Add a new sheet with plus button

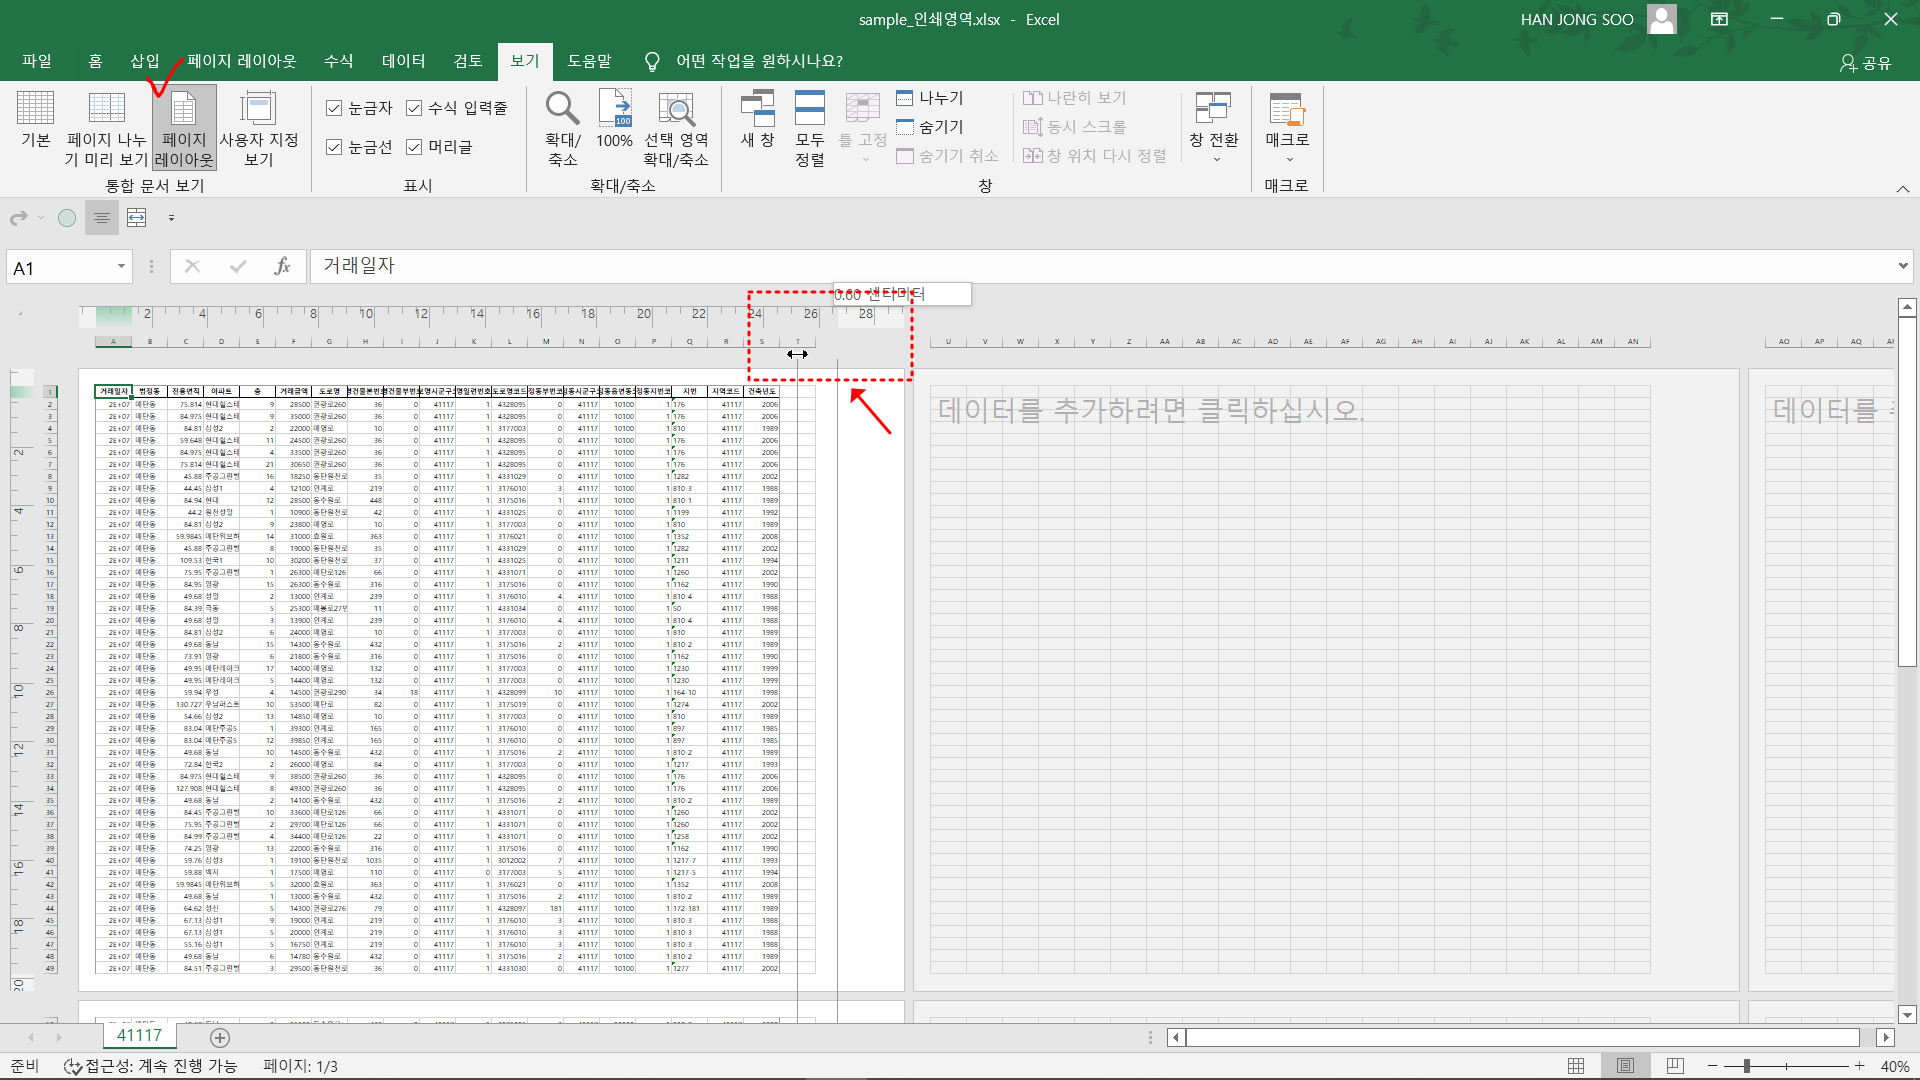[220, 1038]
